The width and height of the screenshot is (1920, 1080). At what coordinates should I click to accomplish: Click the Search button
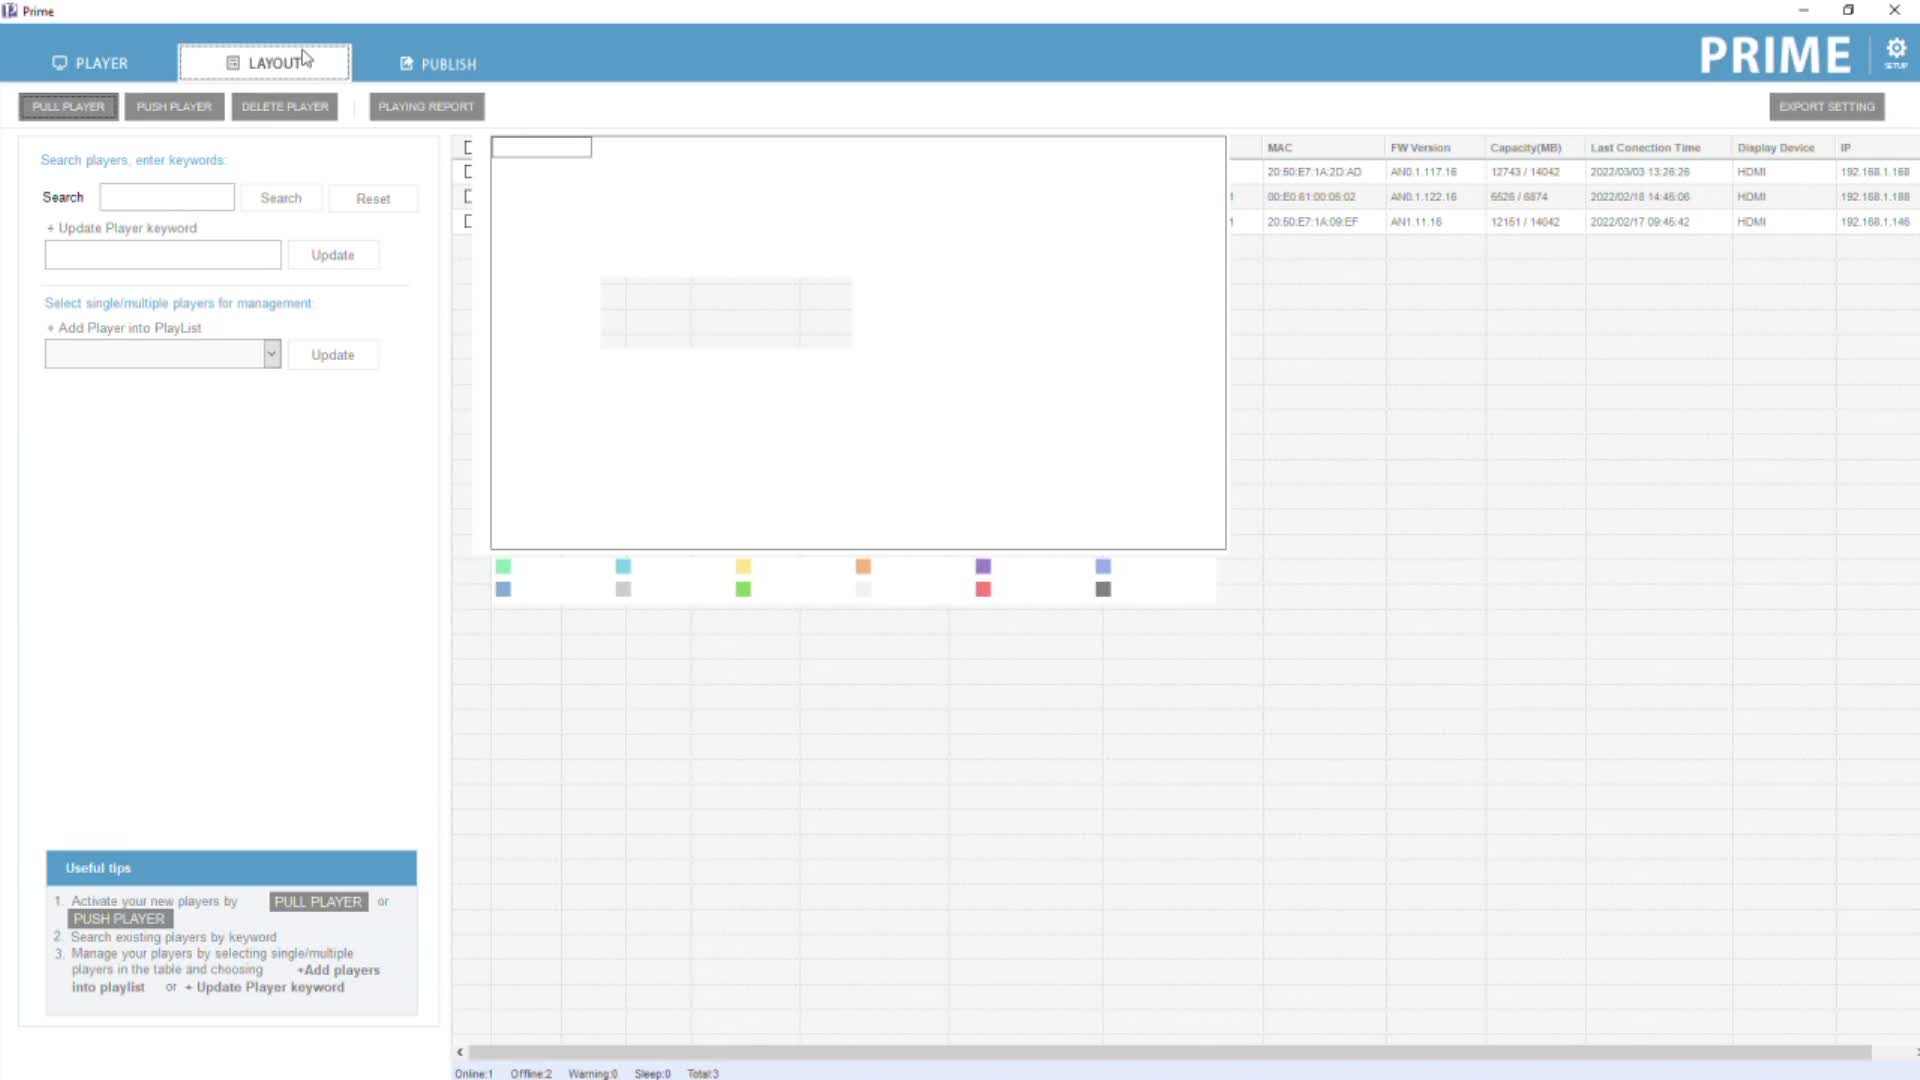[281, 198]
